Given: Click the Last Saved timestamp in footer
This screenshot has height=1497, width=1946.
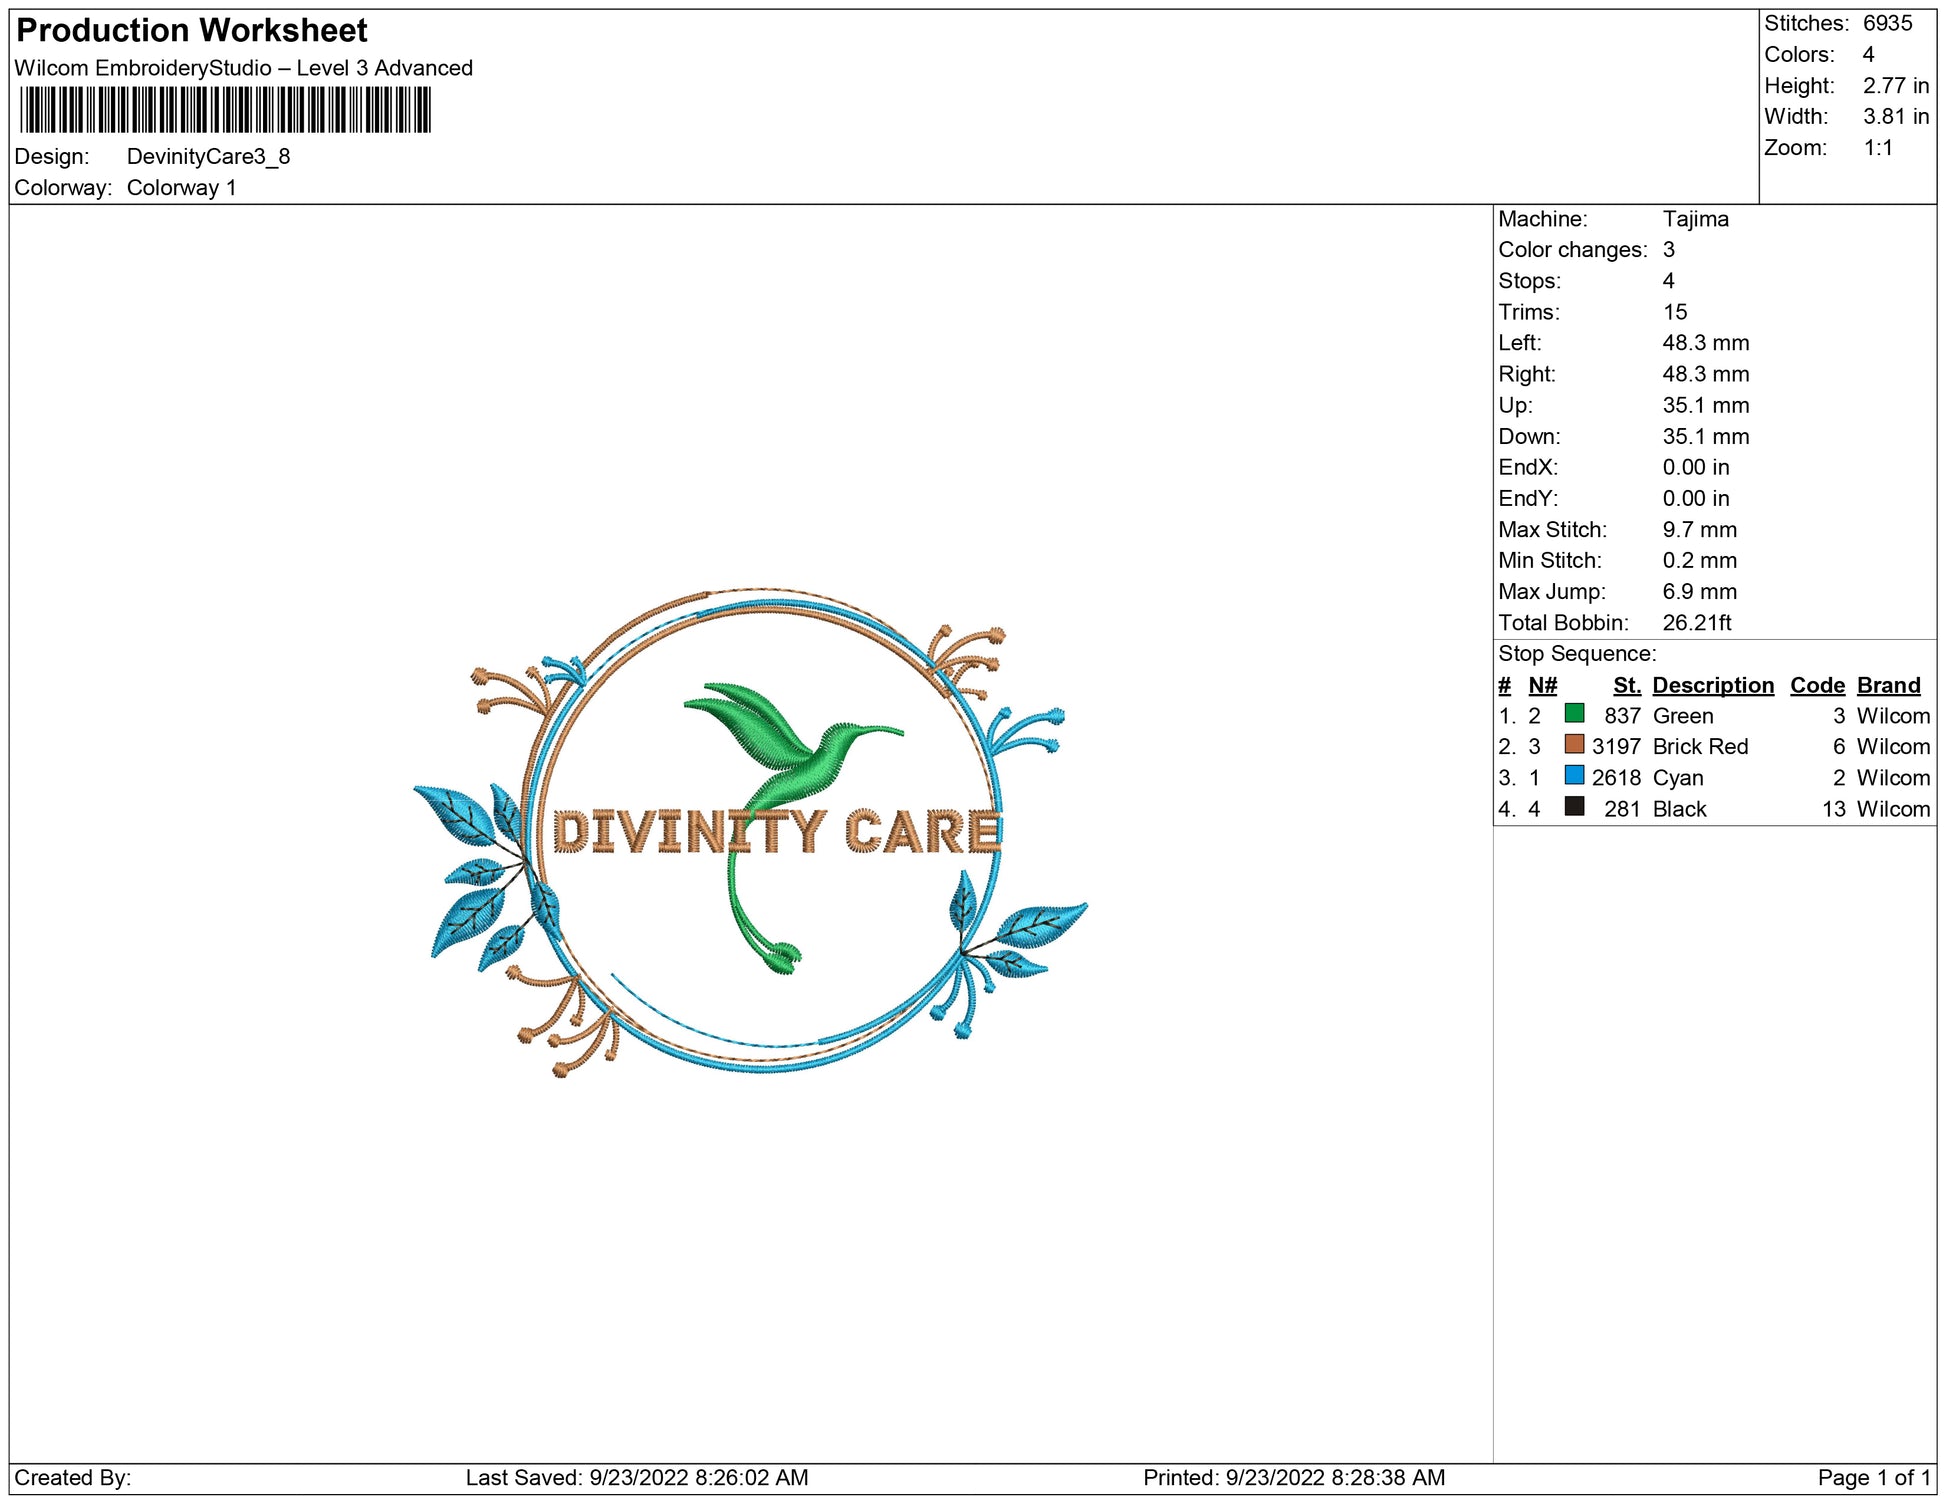Looking at the screenshot, I should (x=636, y=1477).
